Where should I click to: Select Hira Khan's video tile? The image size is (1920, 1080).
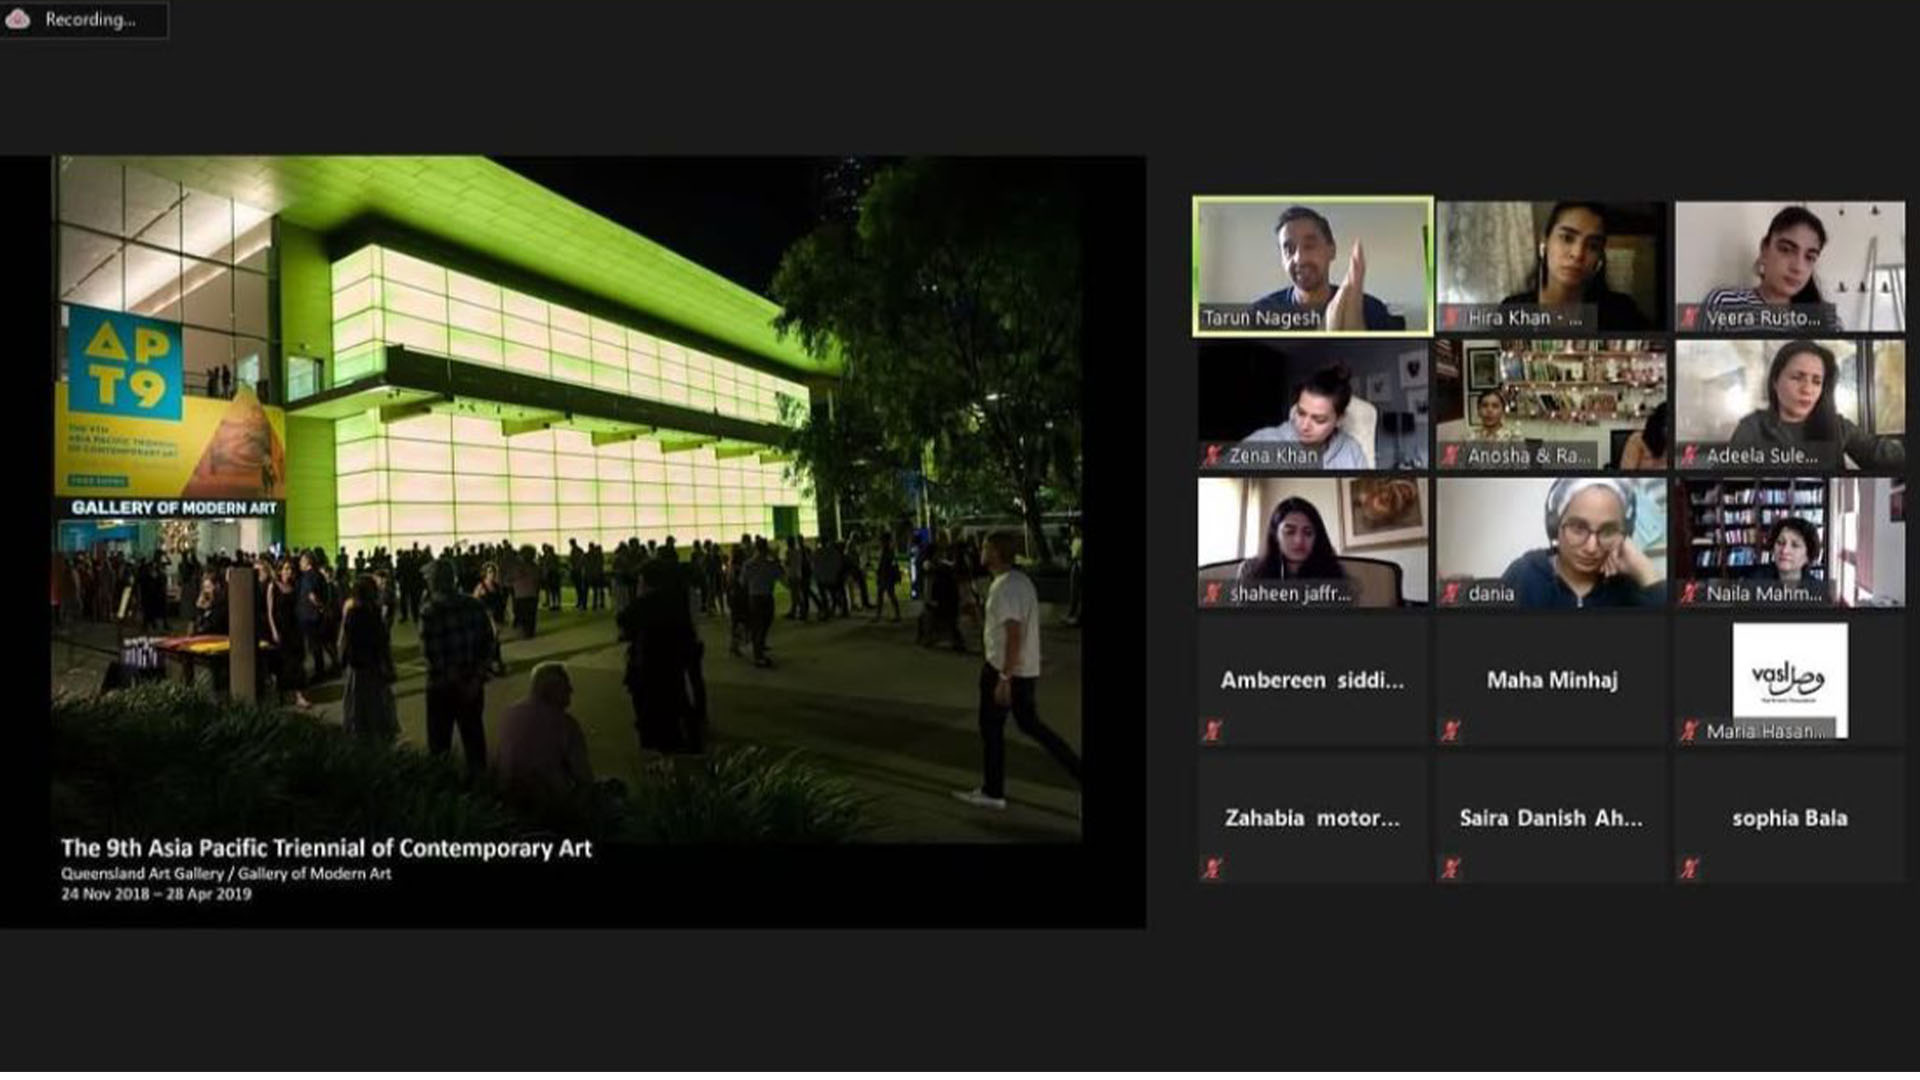(1552, 266)
